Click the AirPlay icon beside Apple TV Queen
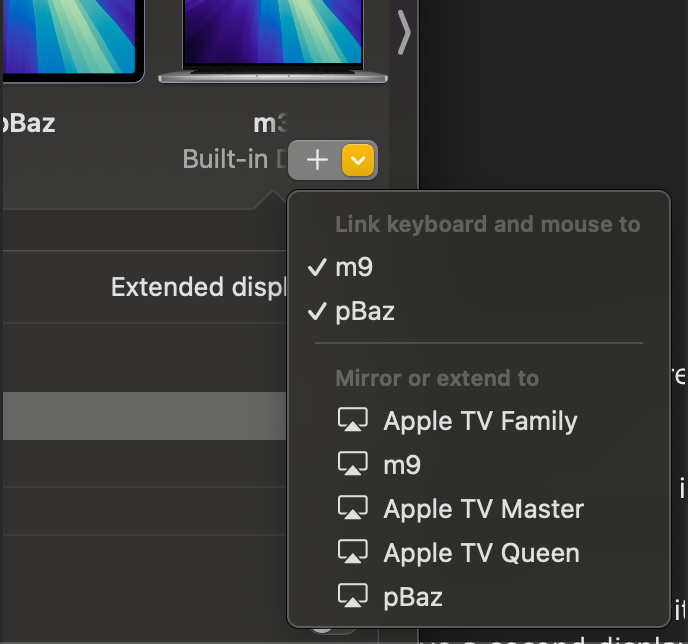This screenshot has width=688, height=644. (x=352, y=553)
